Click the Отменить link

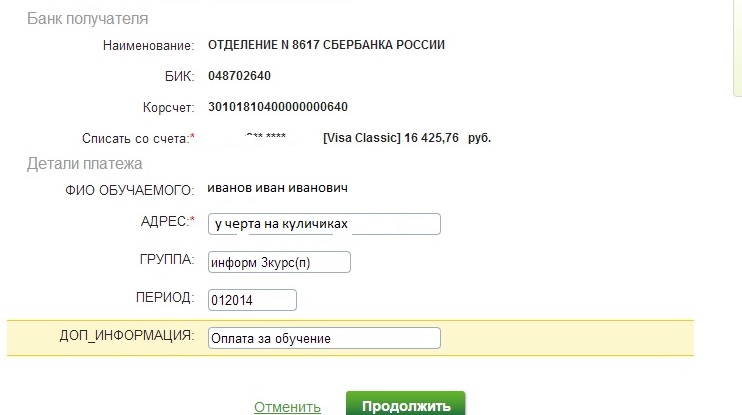tap(287, 407)
